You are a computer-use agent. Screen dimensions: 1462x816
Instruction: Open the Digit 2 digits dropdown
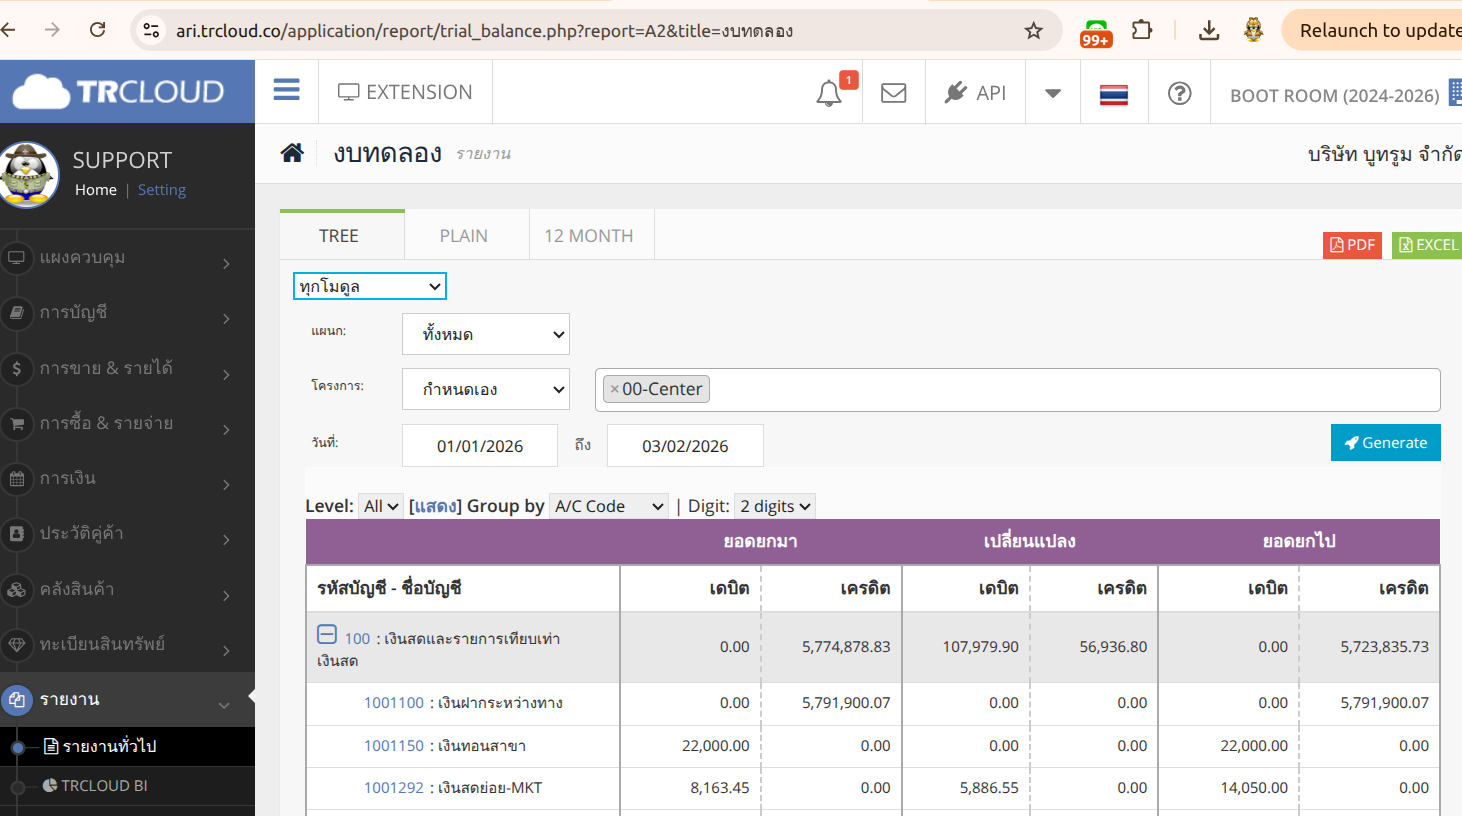775,506
